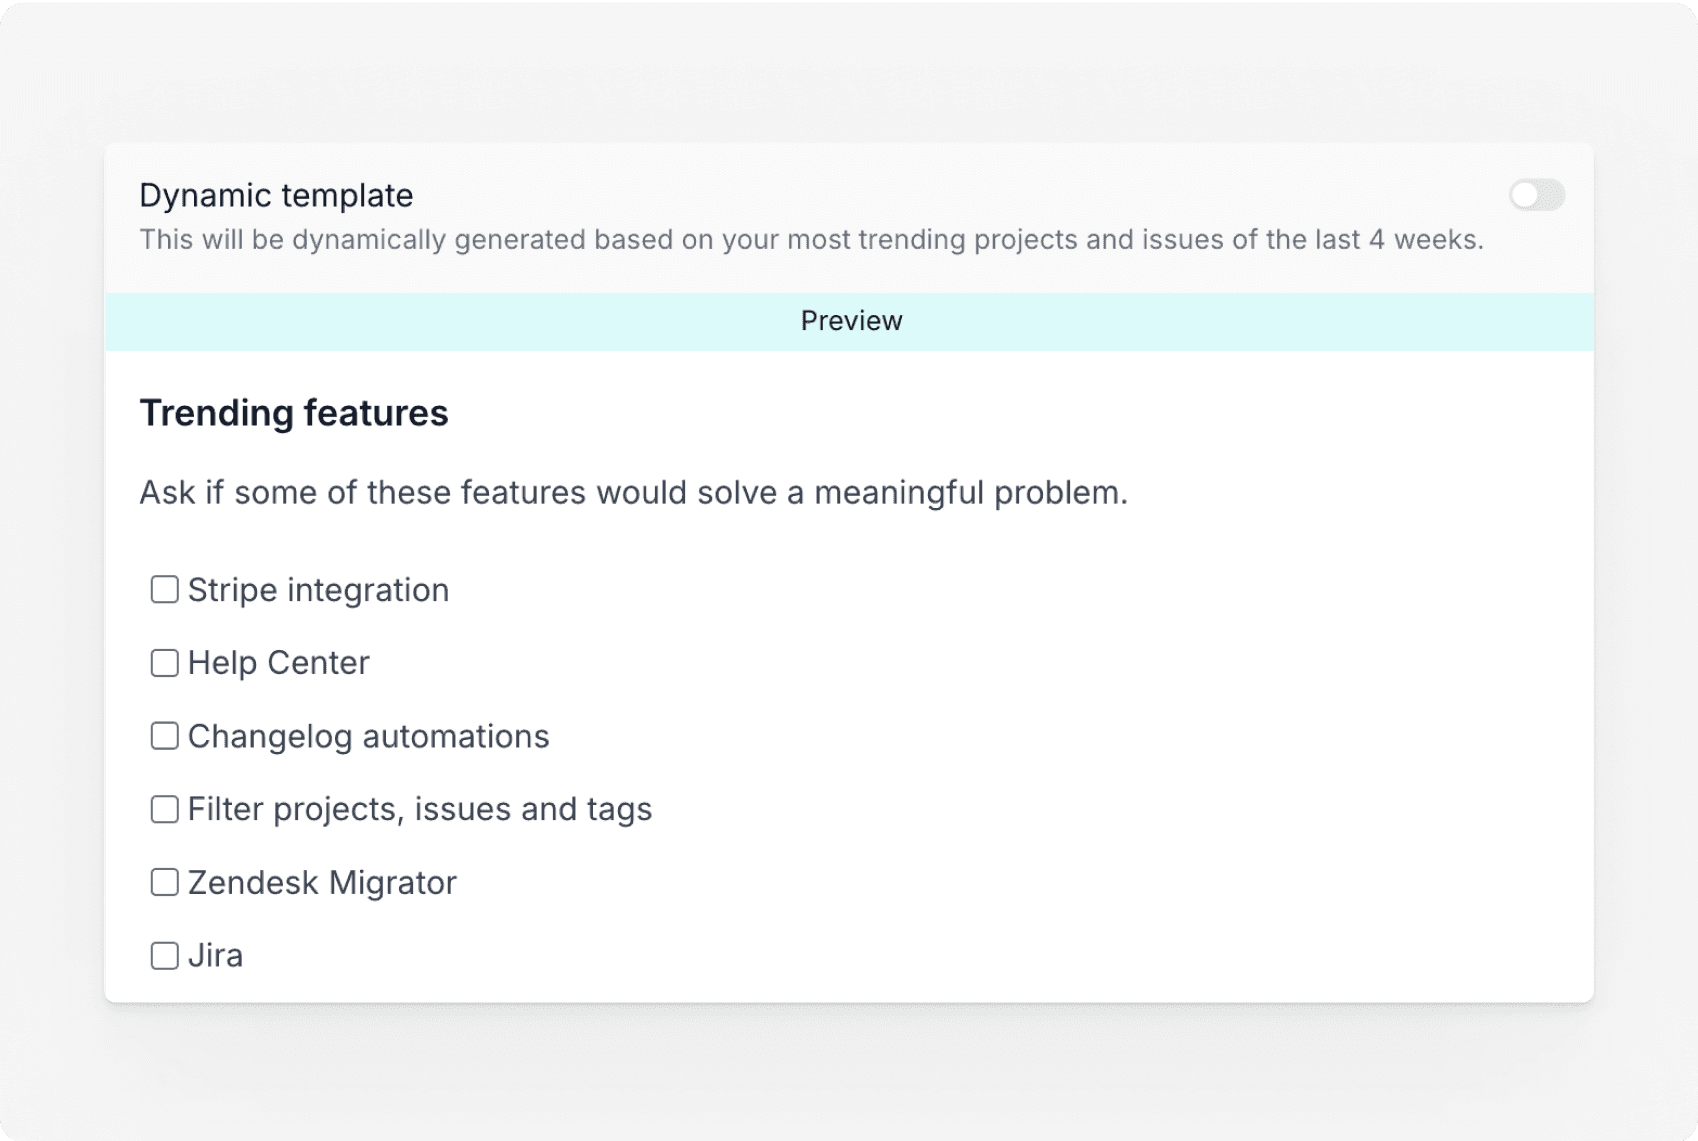
Task: Click the Zendesk Migrator label text
Action: coord(322,883)
